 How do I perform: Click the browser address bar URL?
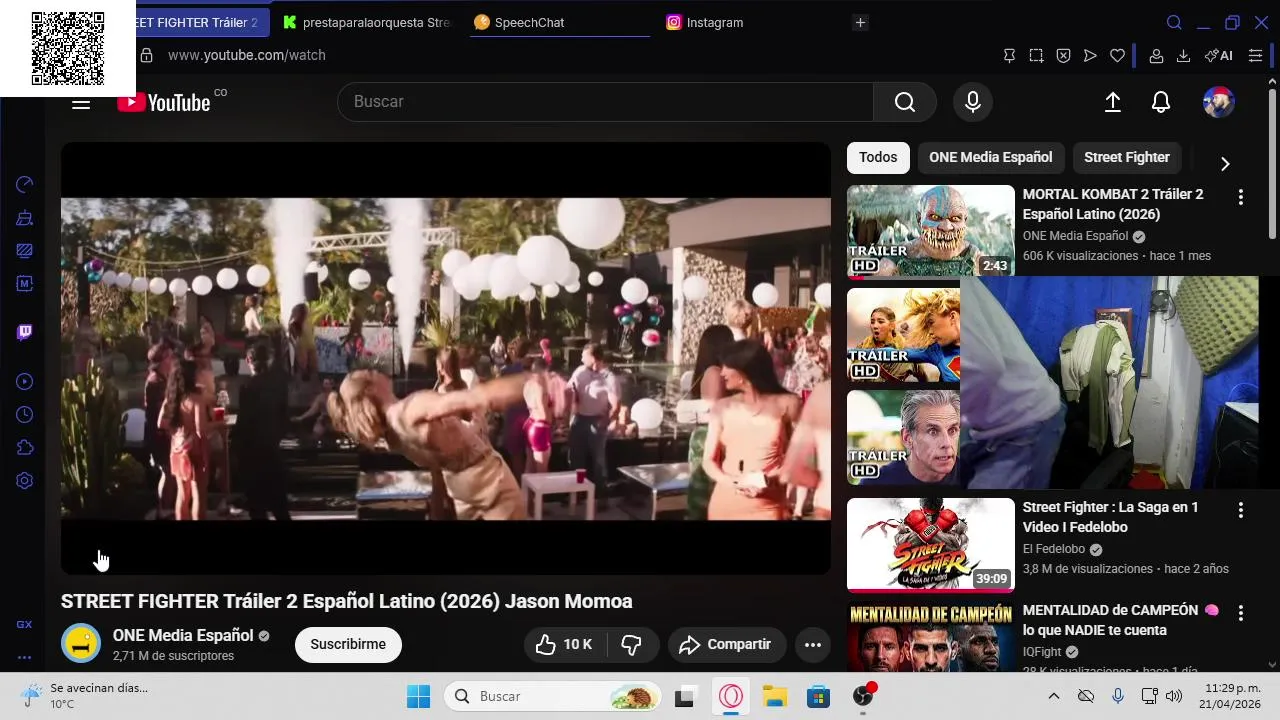(247, 55)
